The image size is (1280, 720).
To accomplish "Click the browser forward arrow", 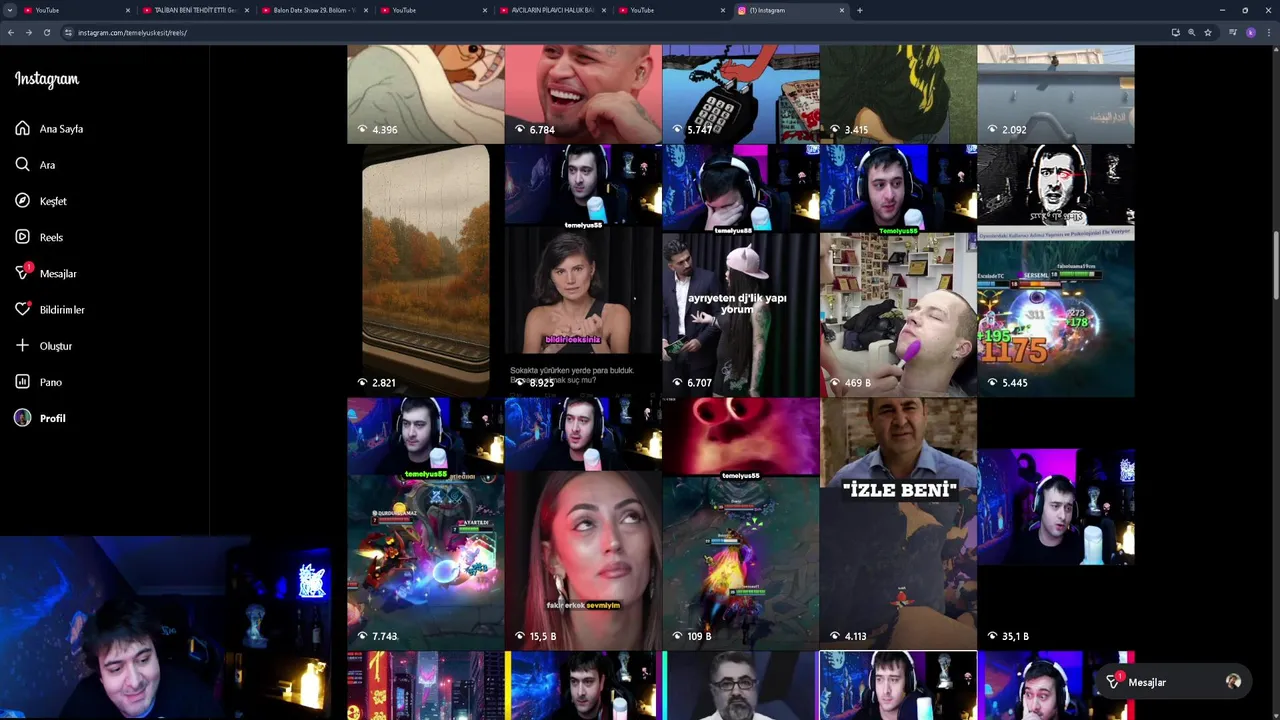I will pyautogui.click(x=28, y=32).
